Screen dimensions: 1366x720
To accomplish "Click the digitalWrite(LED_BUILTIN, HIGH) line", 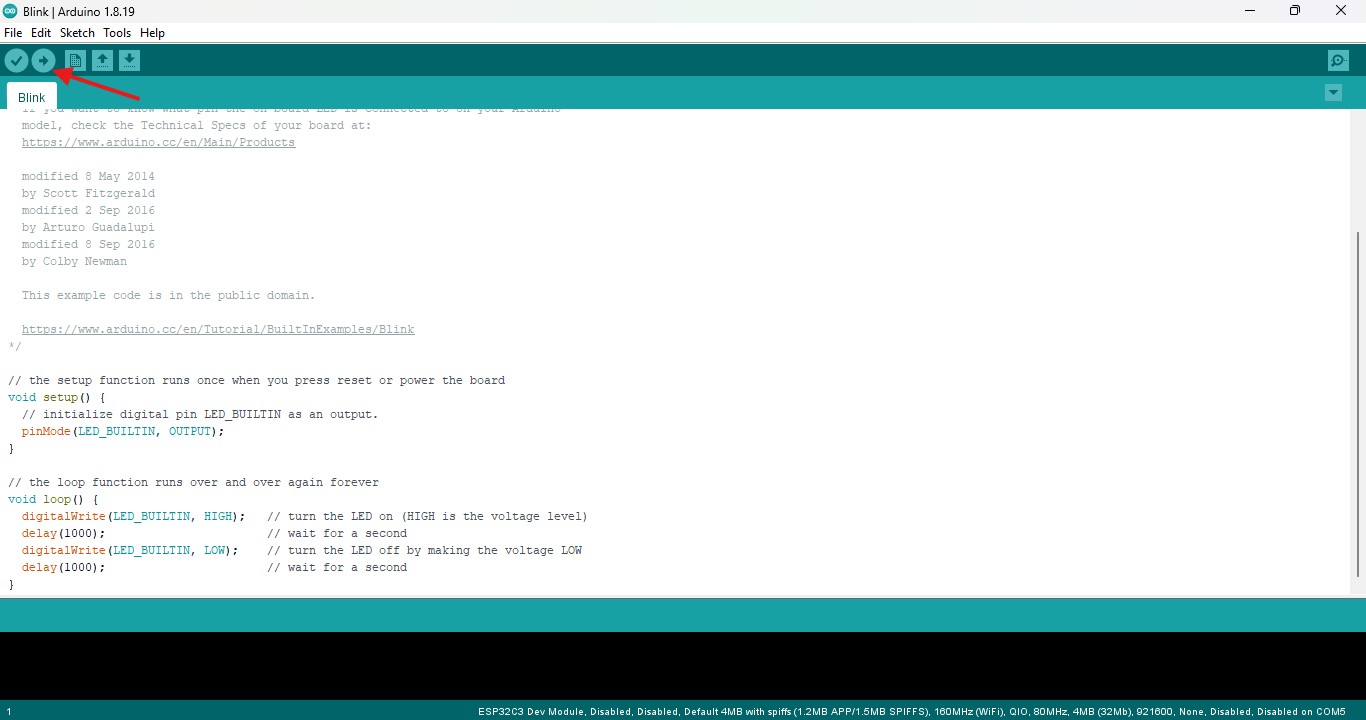I will [x=133, y=516].
